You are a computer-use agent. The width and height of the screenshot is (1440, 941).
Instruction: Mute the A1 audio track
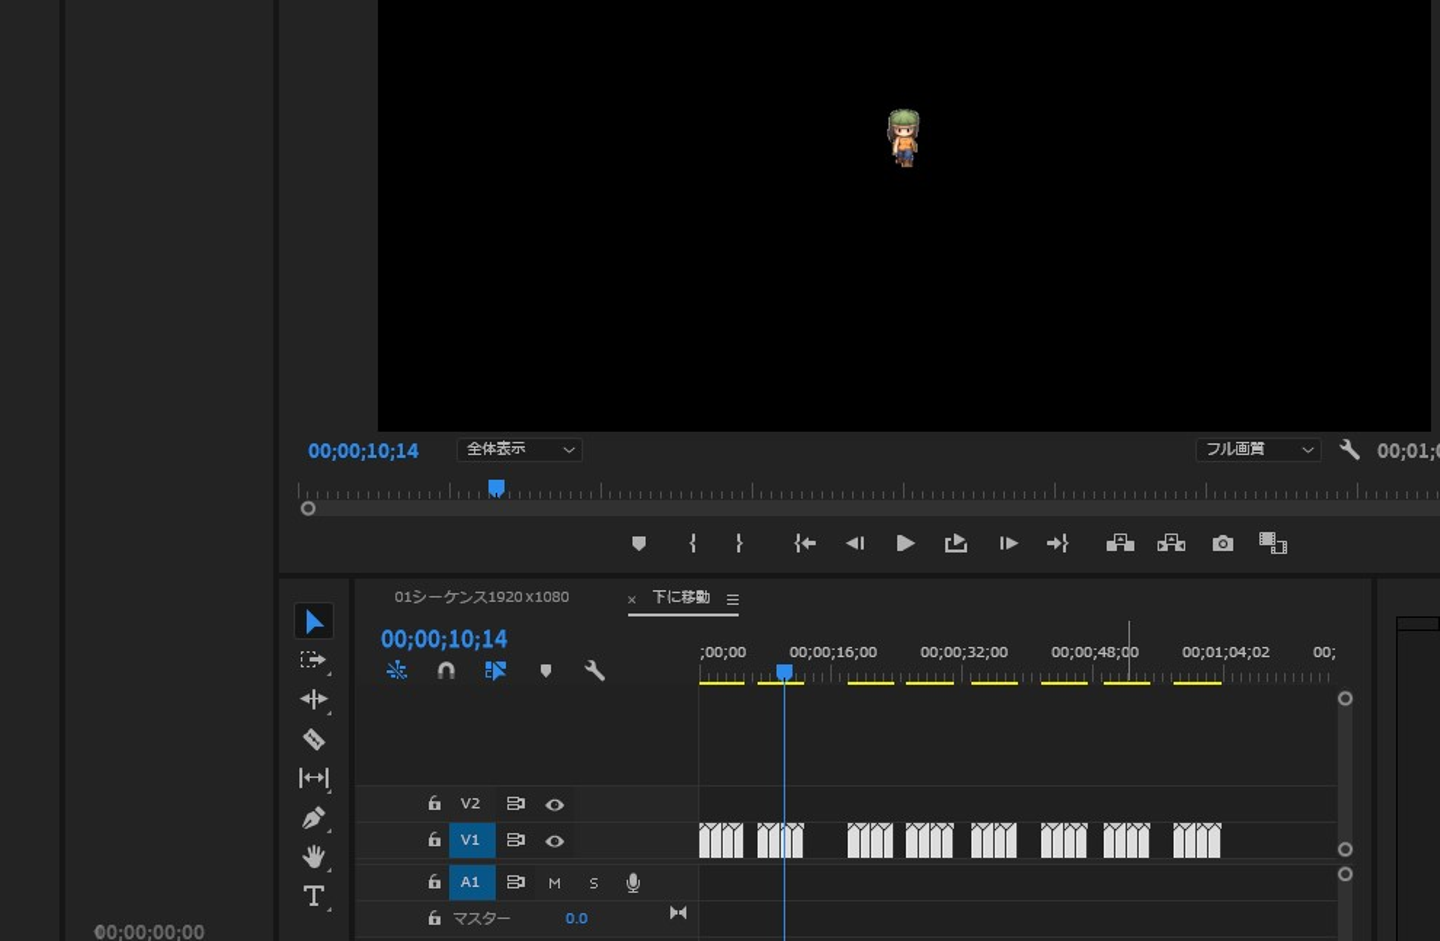[554, 883]
